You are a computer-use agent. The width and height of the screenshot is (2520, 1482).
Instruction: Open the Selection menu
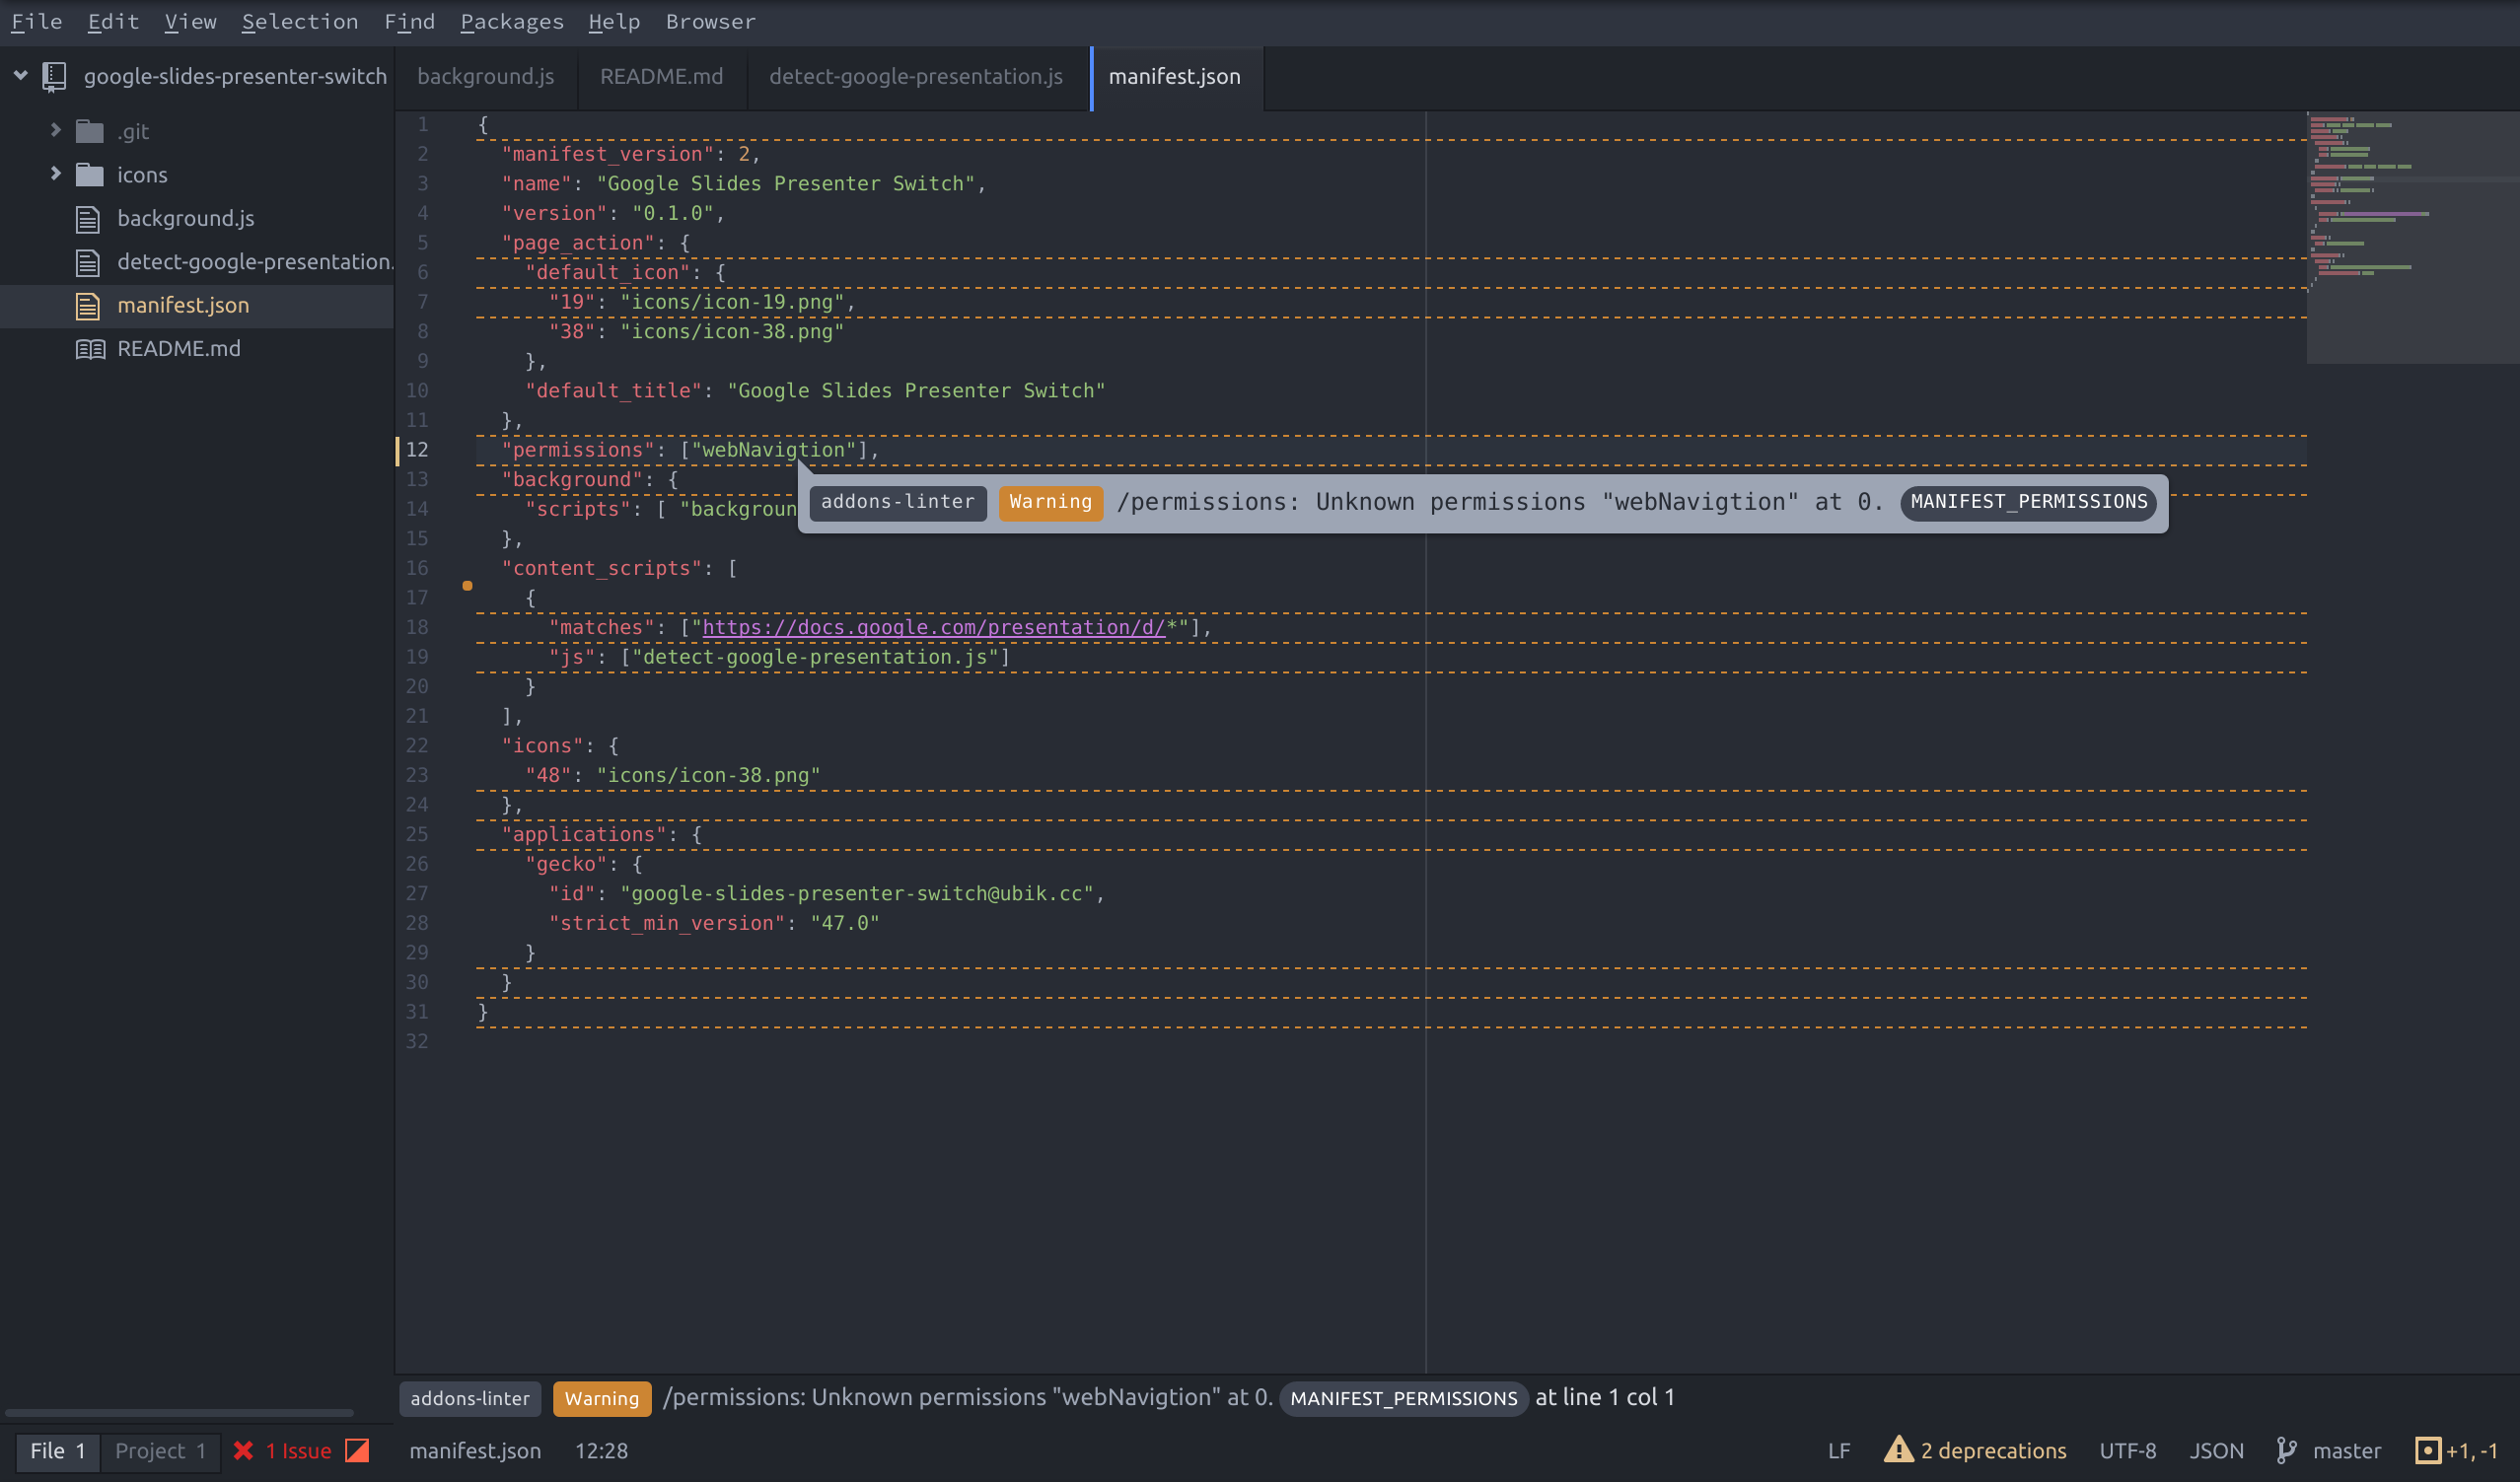(299, 21)
